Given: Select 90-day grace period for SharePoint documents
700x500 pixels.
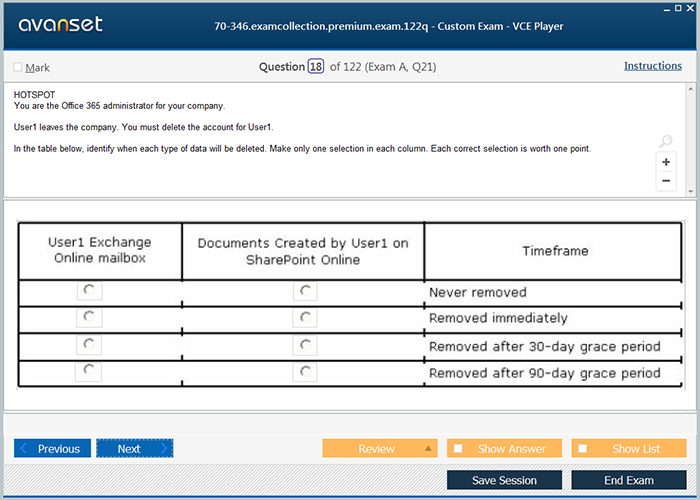Looking at the screenshot, I should point(305,372).
